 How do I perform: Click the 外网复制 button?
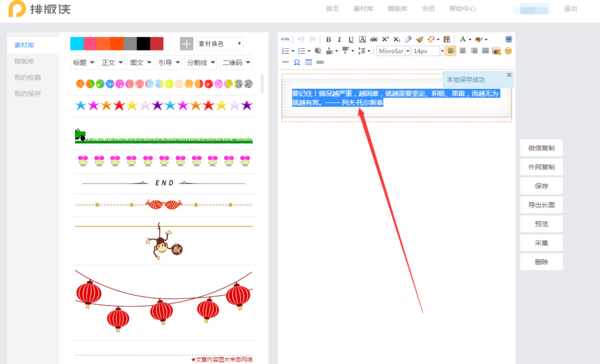(541, 167)
